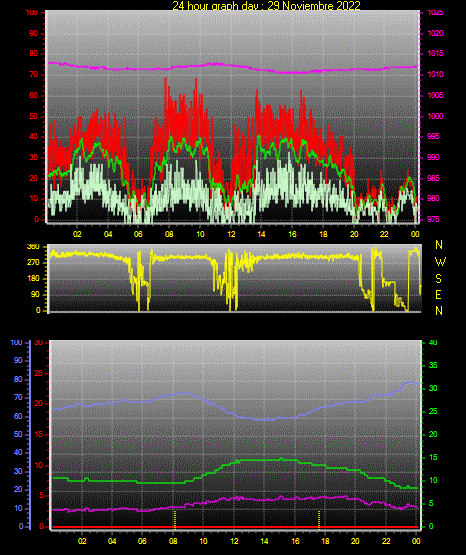Image resolution: width=466 pixels, height=555 pixels.
Task: Click the N compass label at top
Action: coord(439,245)
